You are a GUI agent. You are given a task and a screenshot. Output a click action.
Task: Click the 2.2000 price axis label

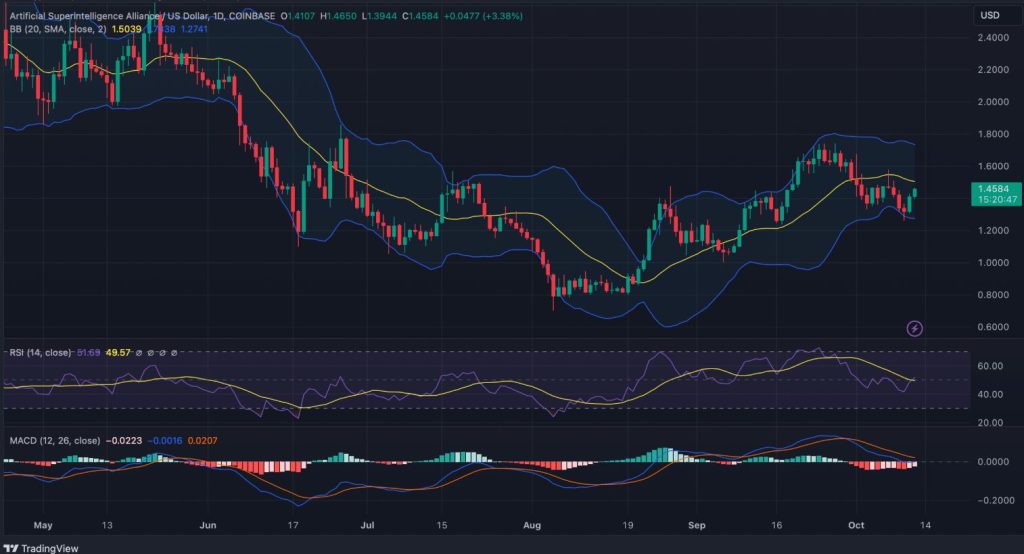tap(993, 70)
